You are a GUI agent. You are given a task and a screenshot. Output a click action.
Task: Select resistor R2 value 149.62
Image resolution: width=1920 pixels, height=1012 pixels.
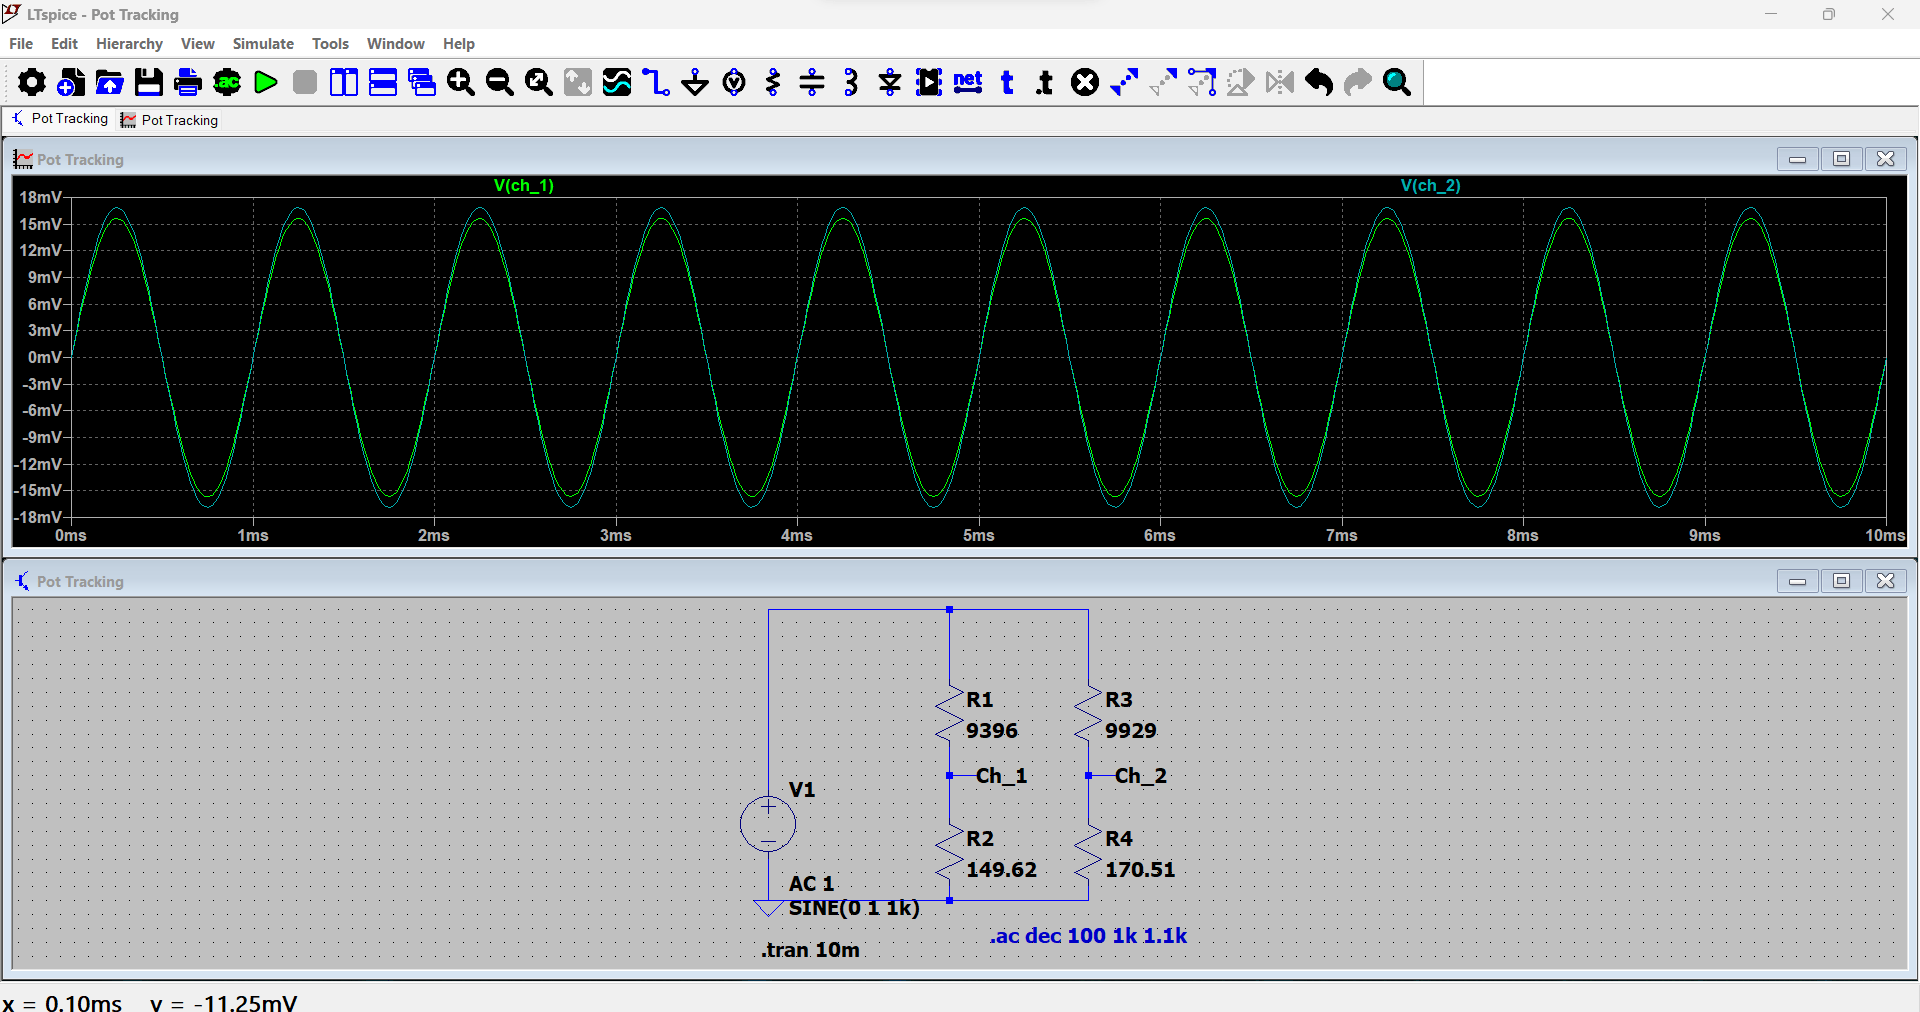coord(1001,870)
